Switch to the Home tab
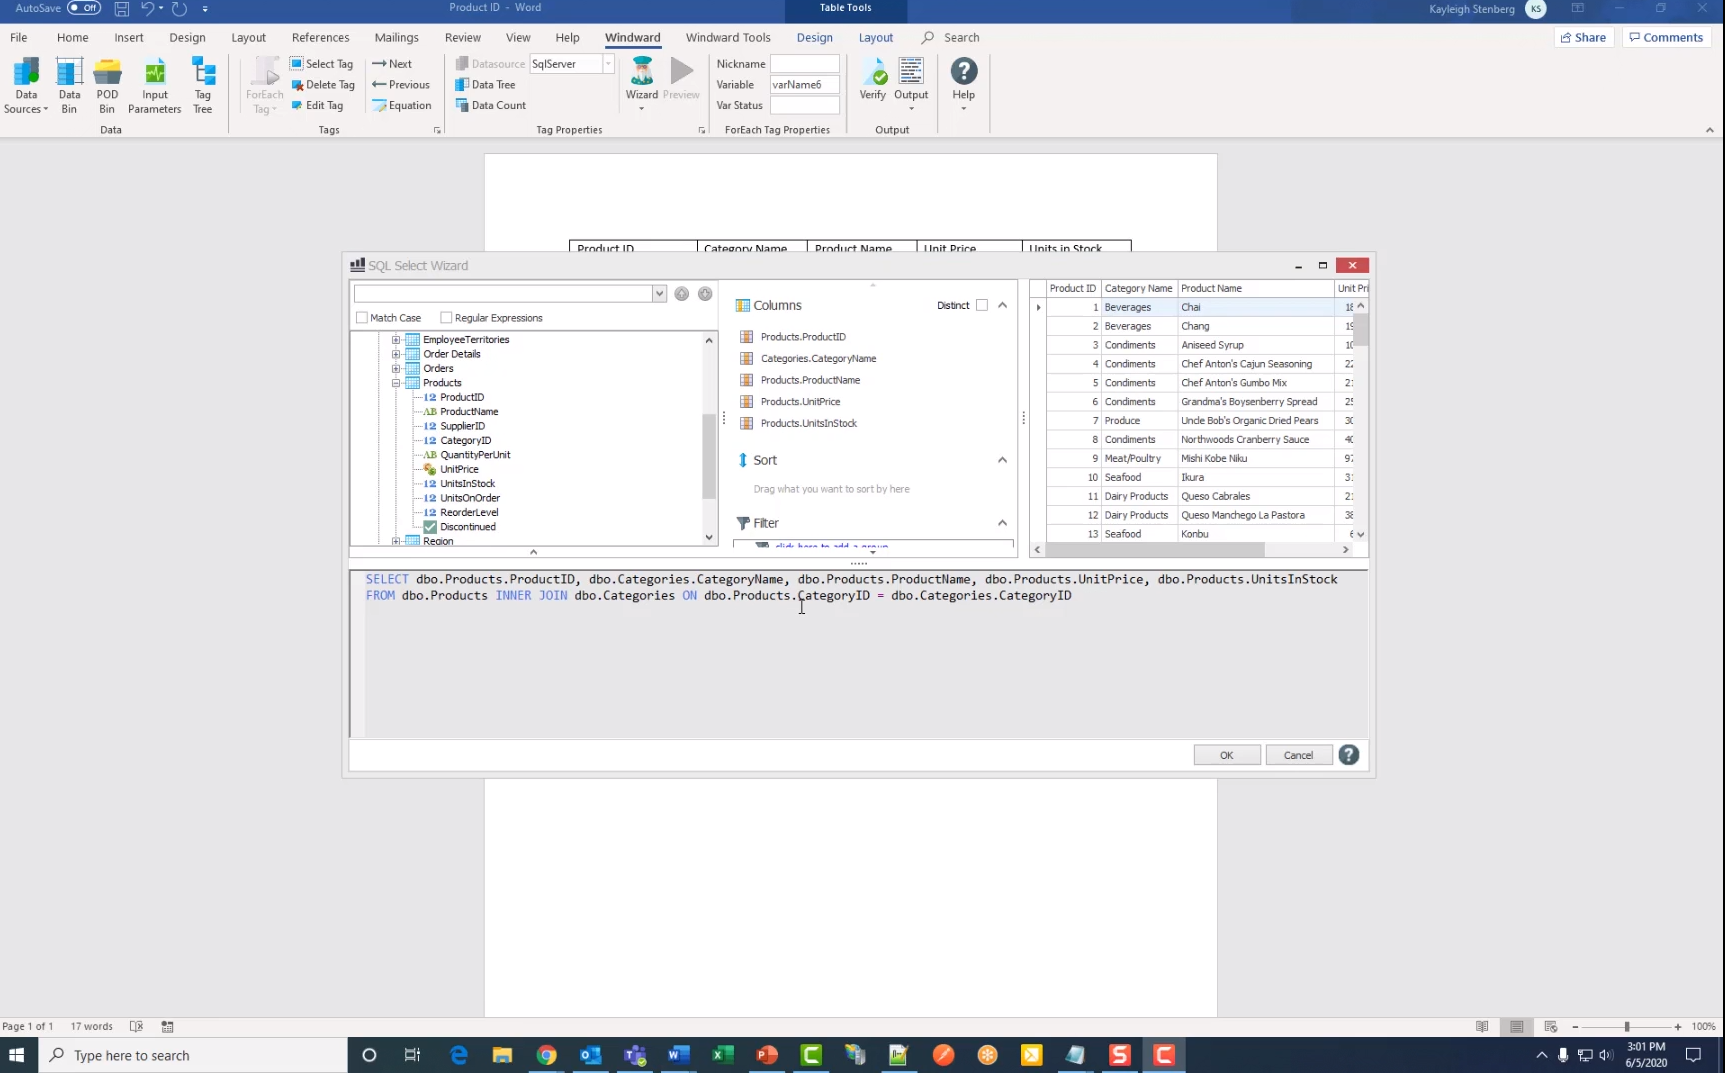This screenshot has width=1725, height=1073. point(73,38)
